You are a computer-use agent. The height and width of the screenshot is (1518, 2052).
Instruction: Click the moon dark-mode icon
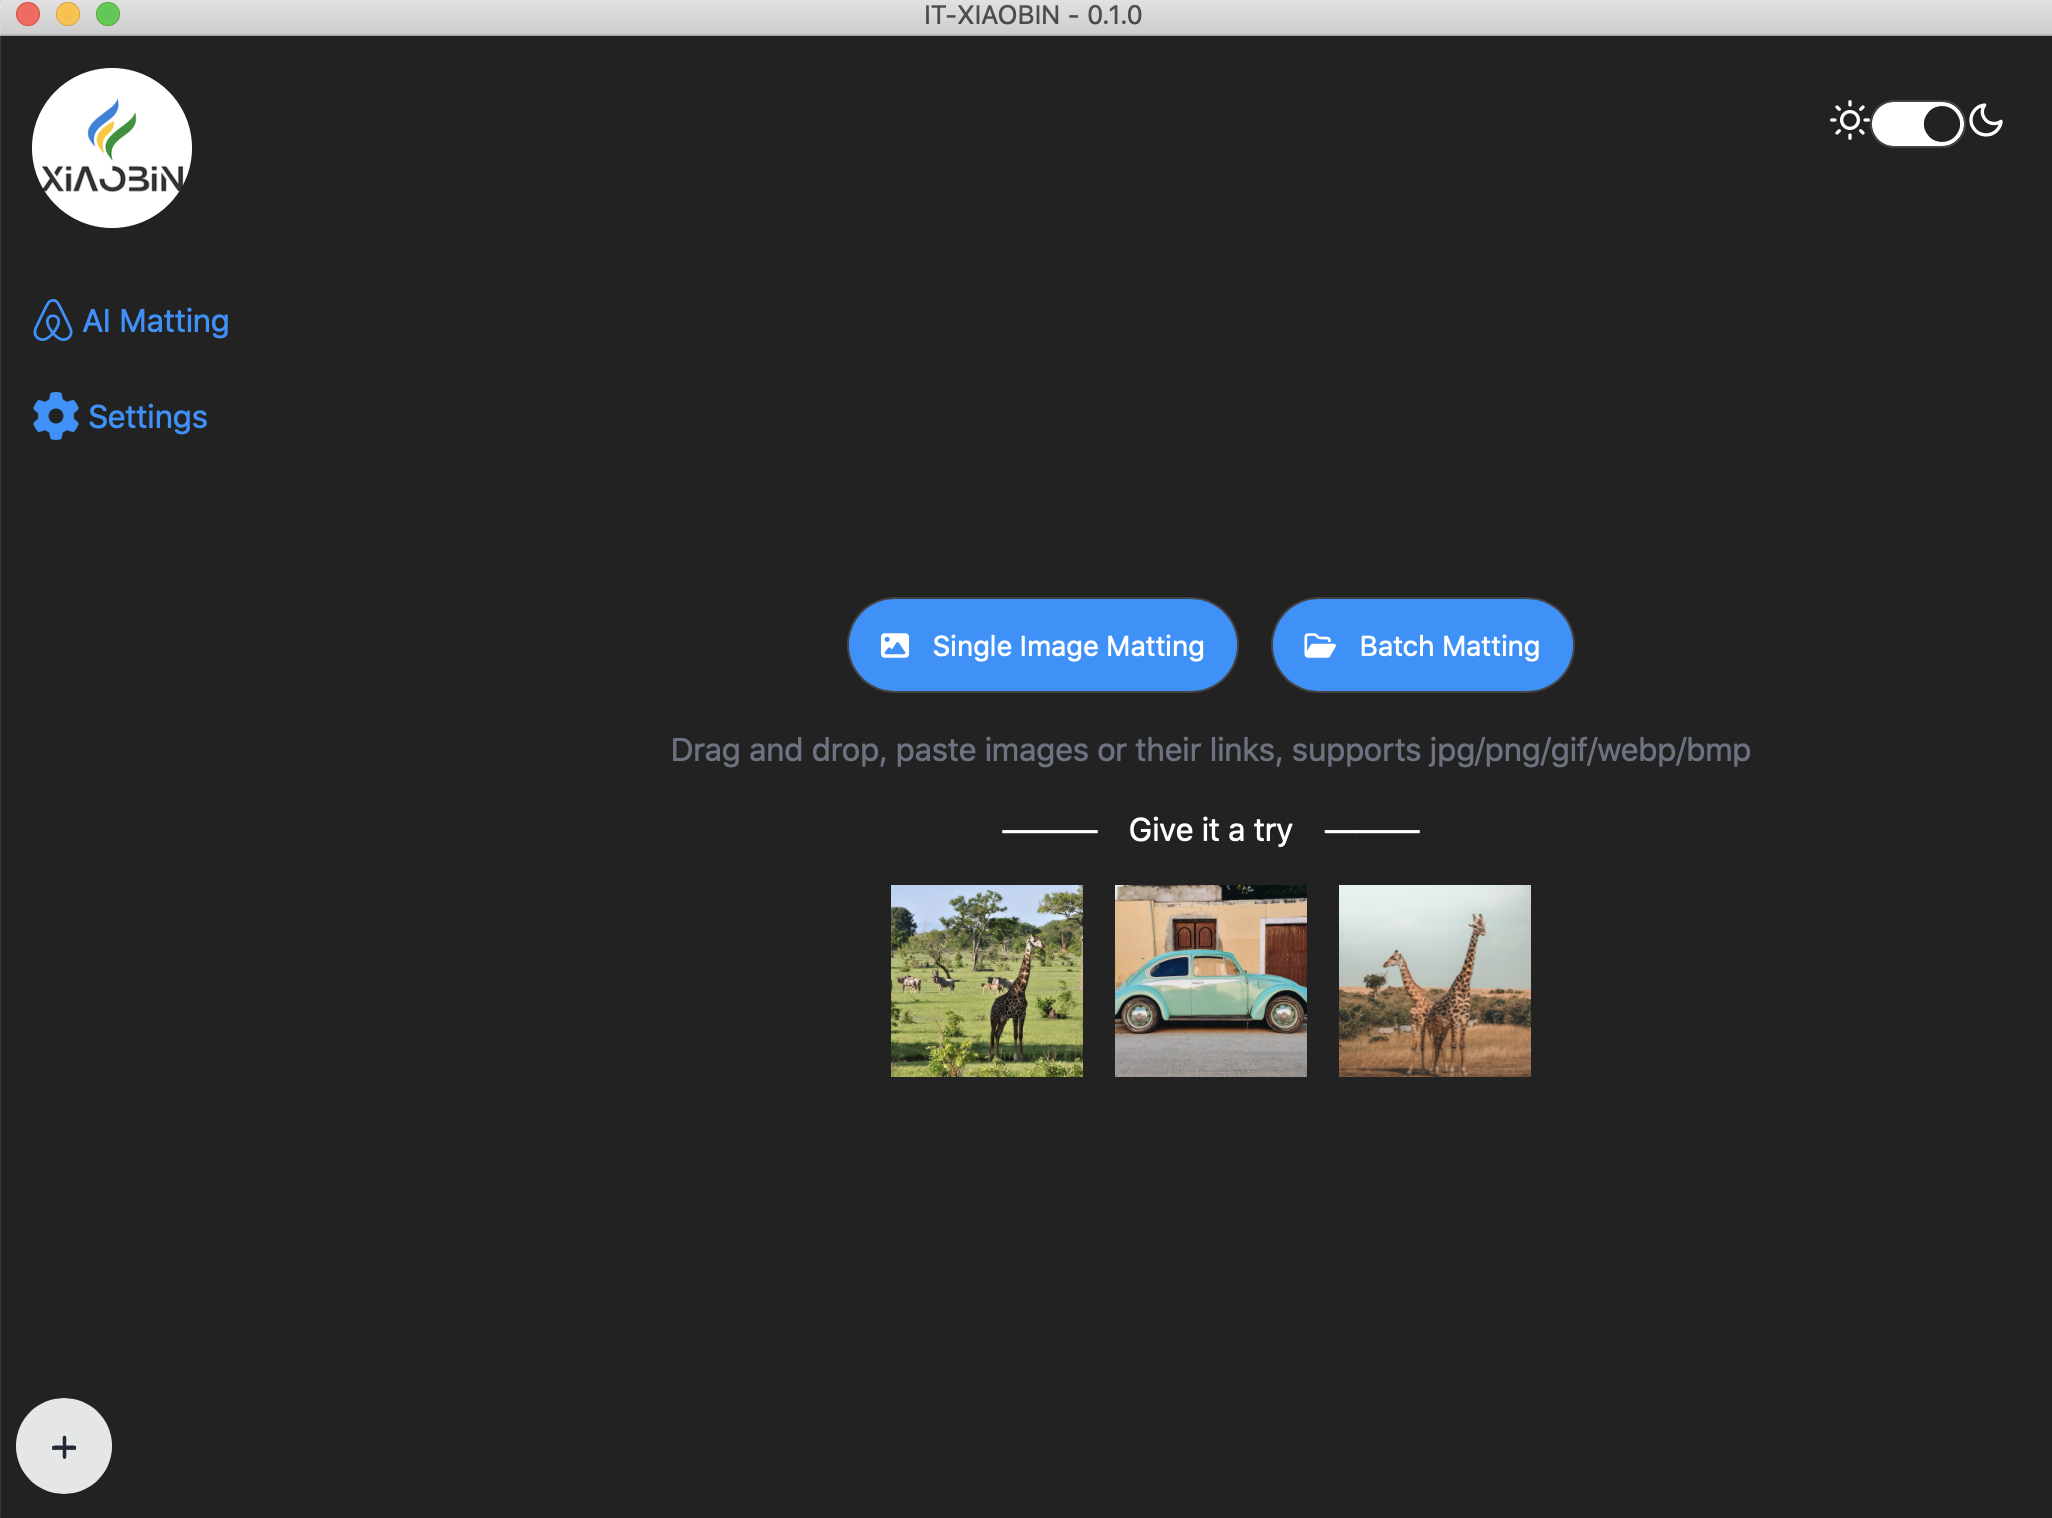coord(1986,122)
